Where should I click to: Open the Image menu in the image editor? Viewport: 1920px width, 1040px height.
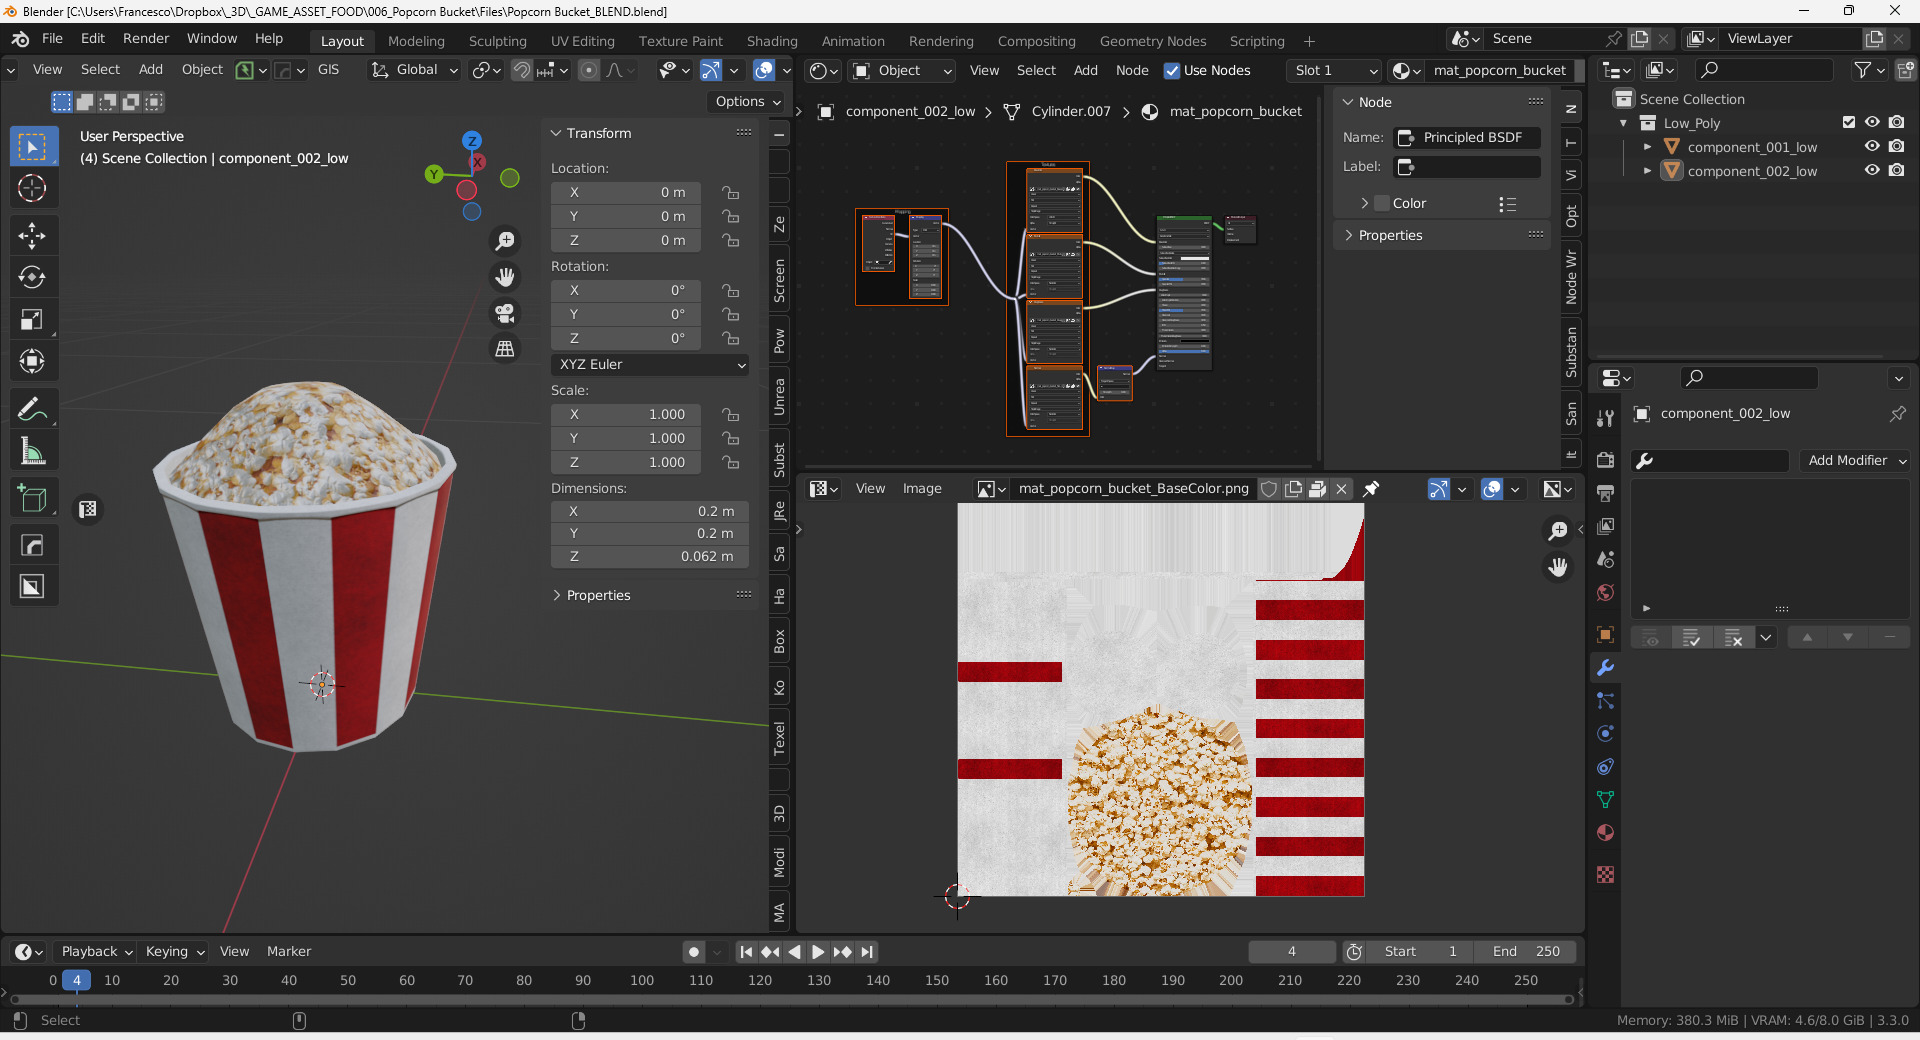coord(922,489)
